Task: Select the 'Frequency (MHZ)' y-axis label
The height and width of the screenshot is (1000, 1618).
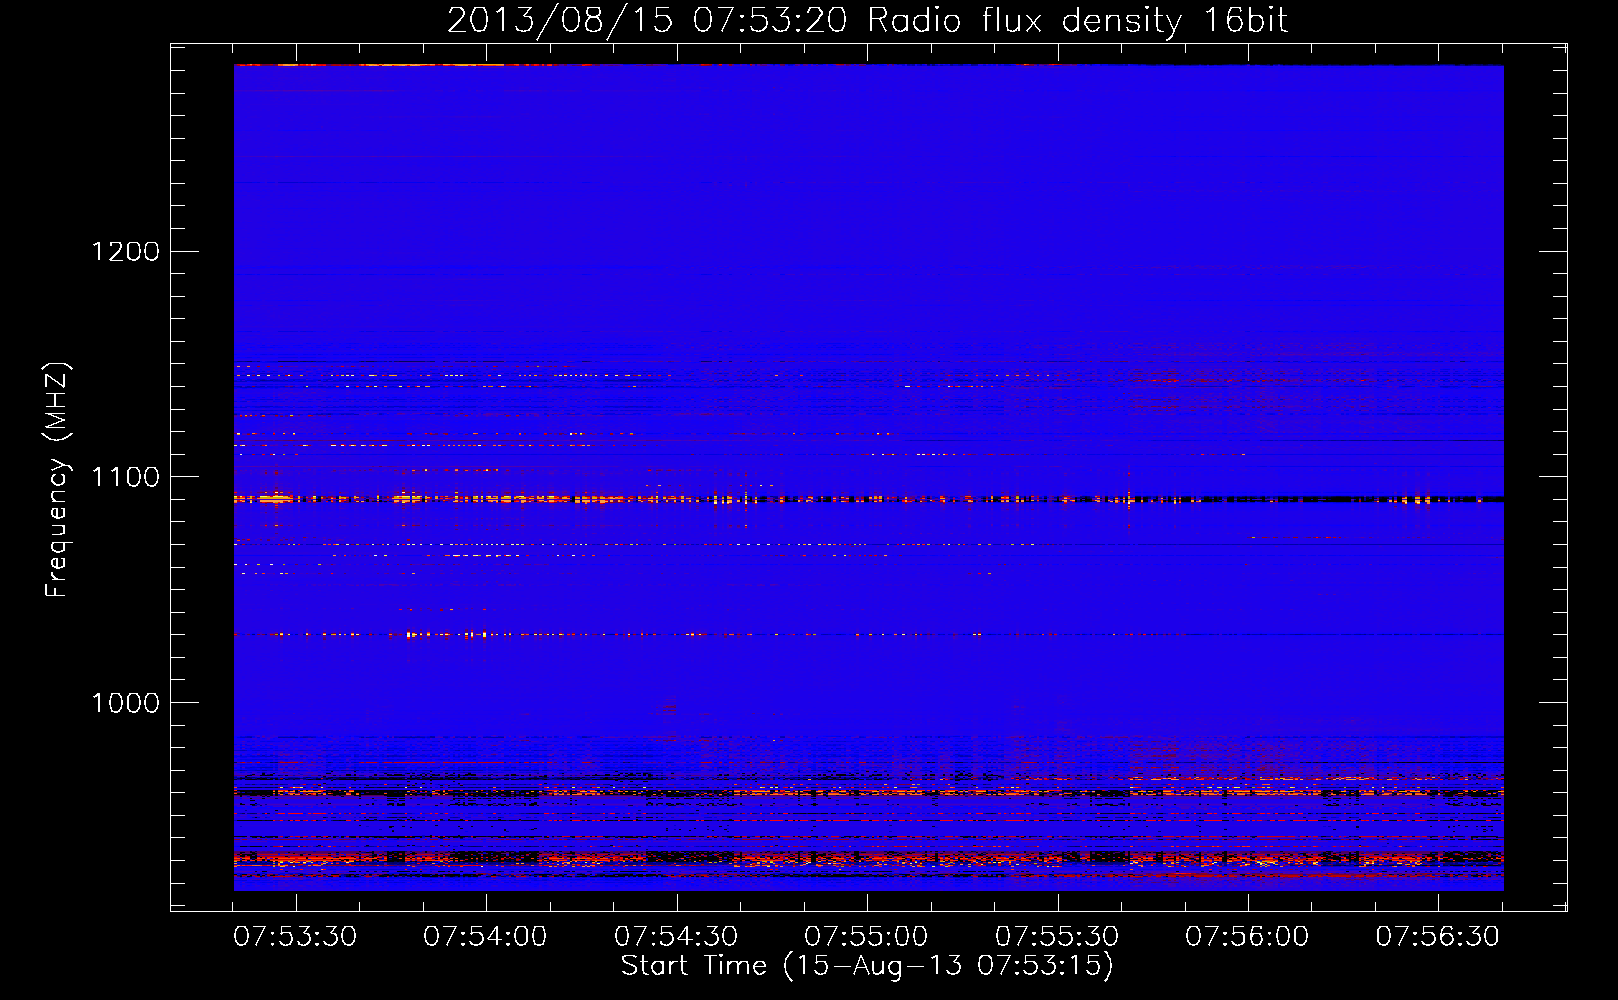Action: tap(58, 480)
